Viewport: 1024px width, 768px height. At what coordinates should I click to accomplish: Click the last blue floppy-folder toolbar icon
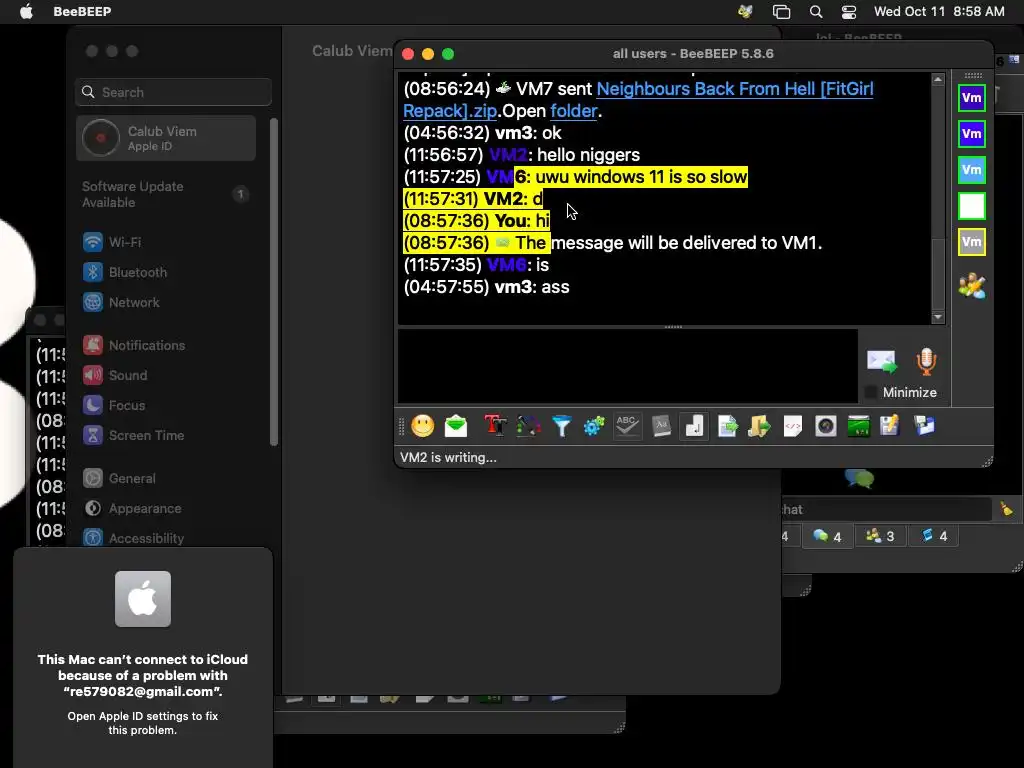924,426
